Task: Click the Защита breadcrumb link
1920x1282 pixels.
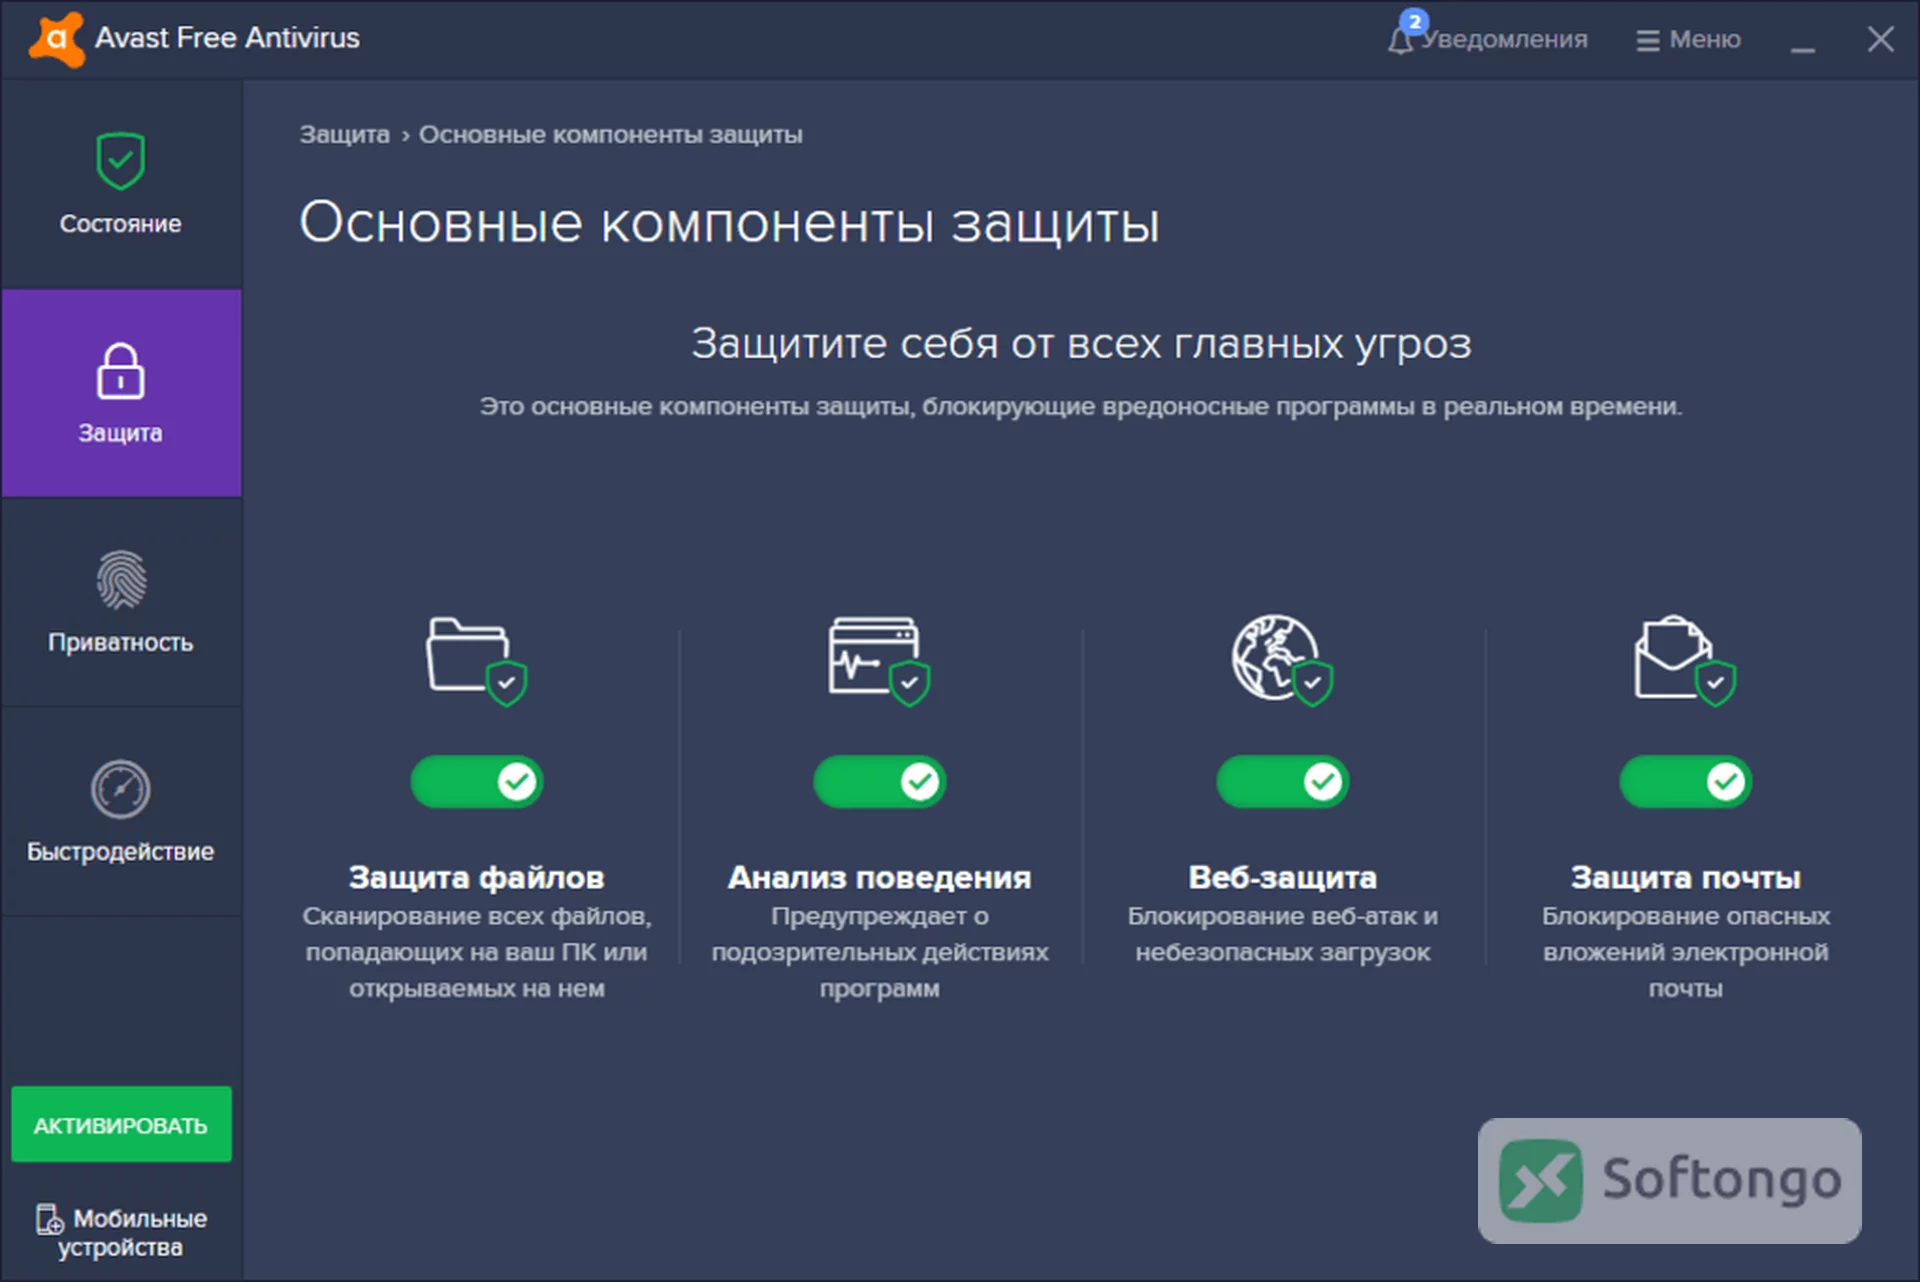Action: click(x=344, y=134)
